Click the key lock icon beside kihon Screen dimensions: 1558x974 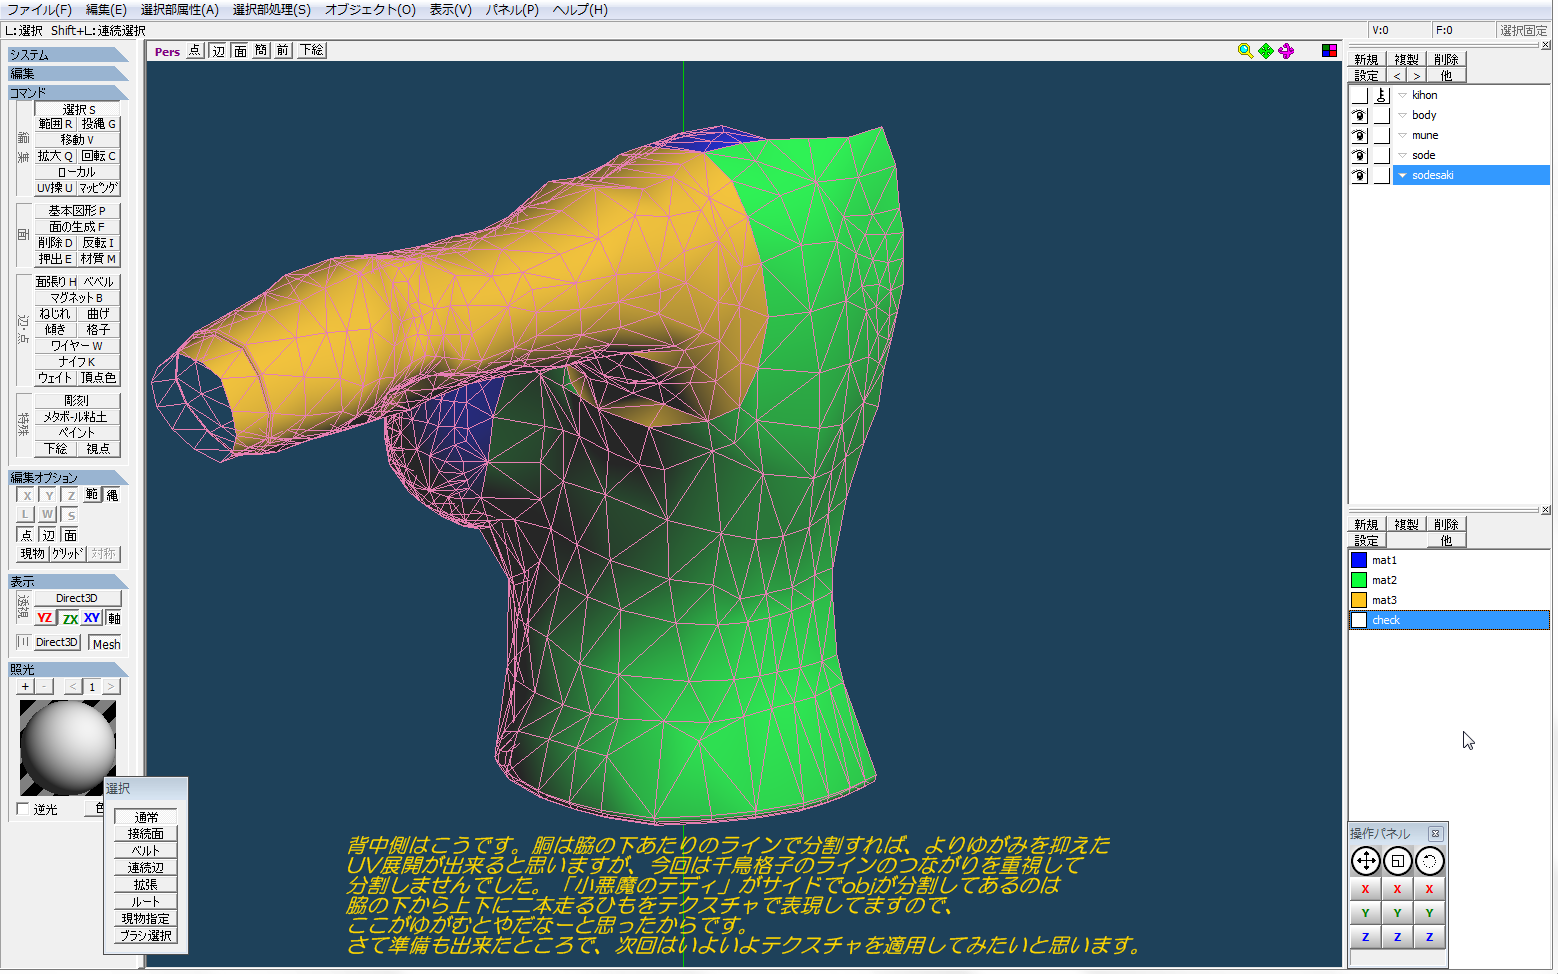(1381, 95)
